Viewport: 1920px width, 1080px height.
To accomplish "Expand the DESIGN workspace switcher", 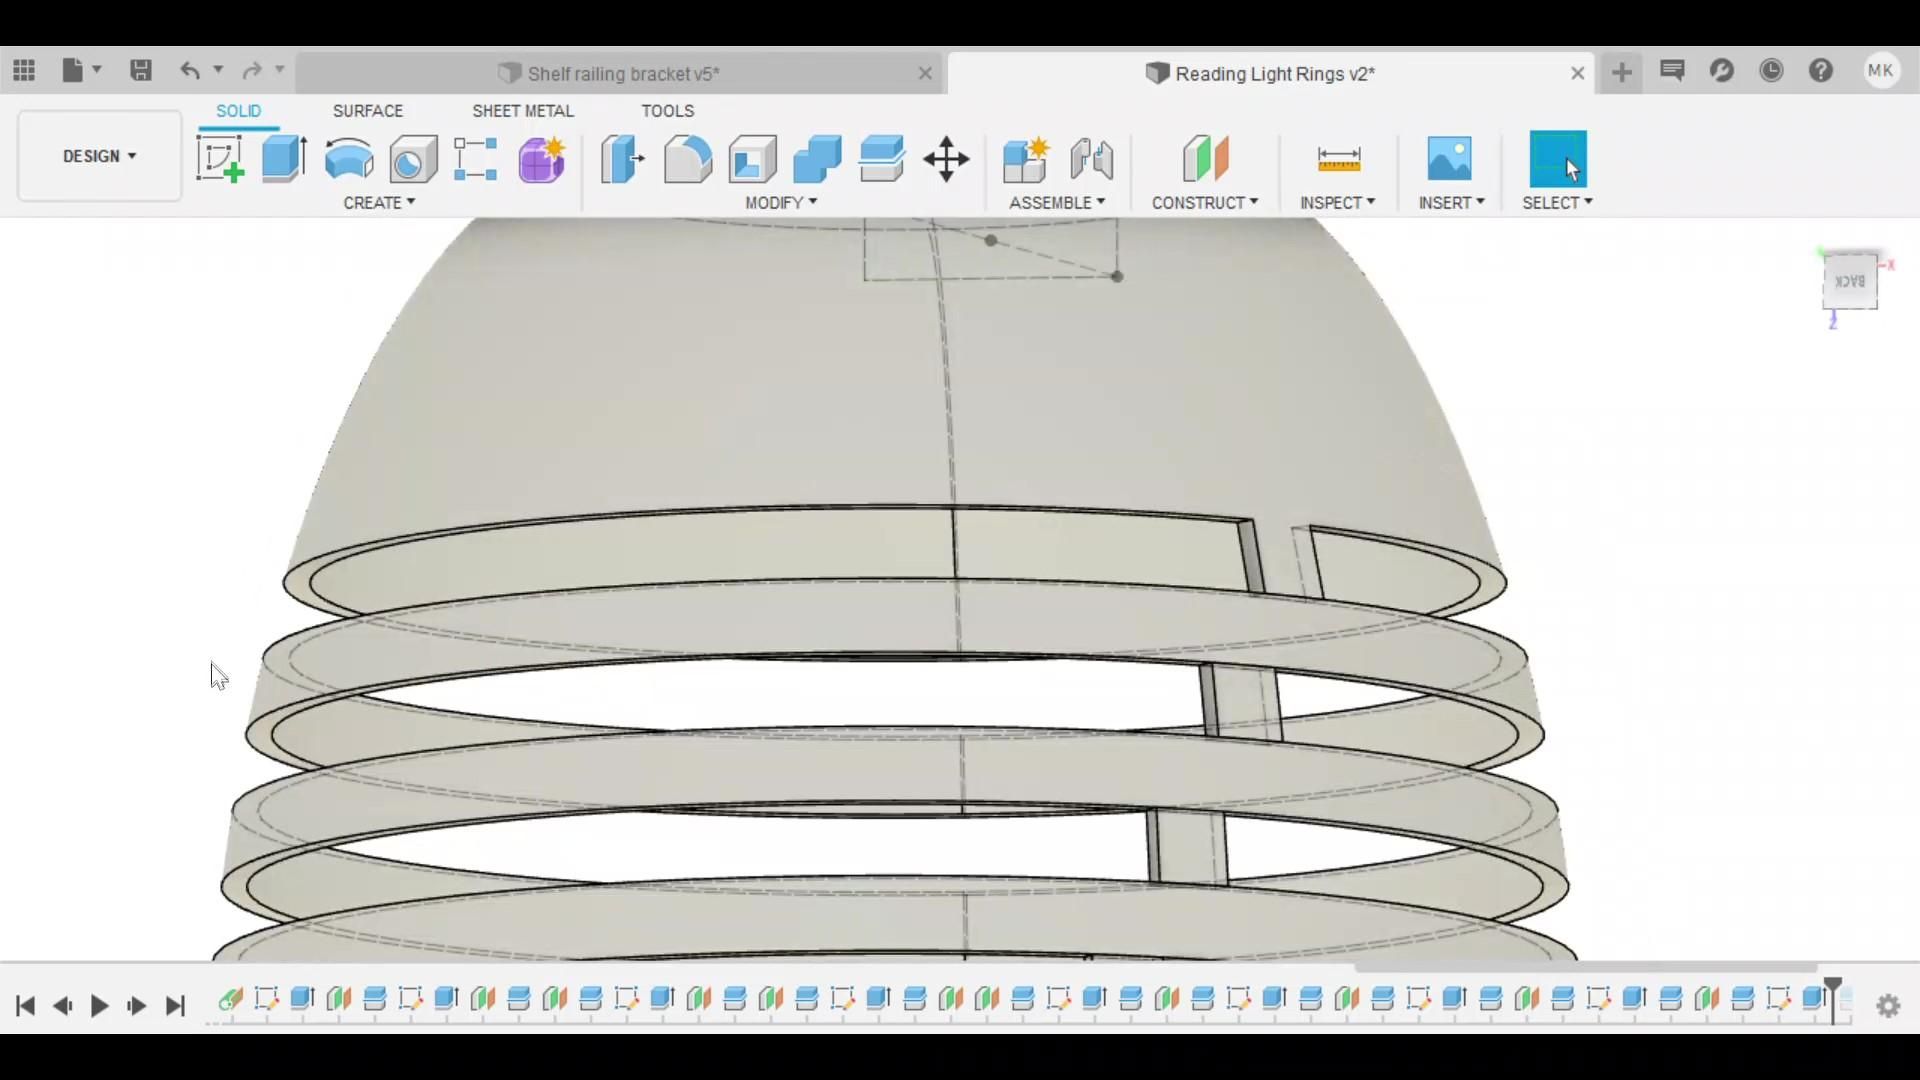I will (x=97, y=156).
